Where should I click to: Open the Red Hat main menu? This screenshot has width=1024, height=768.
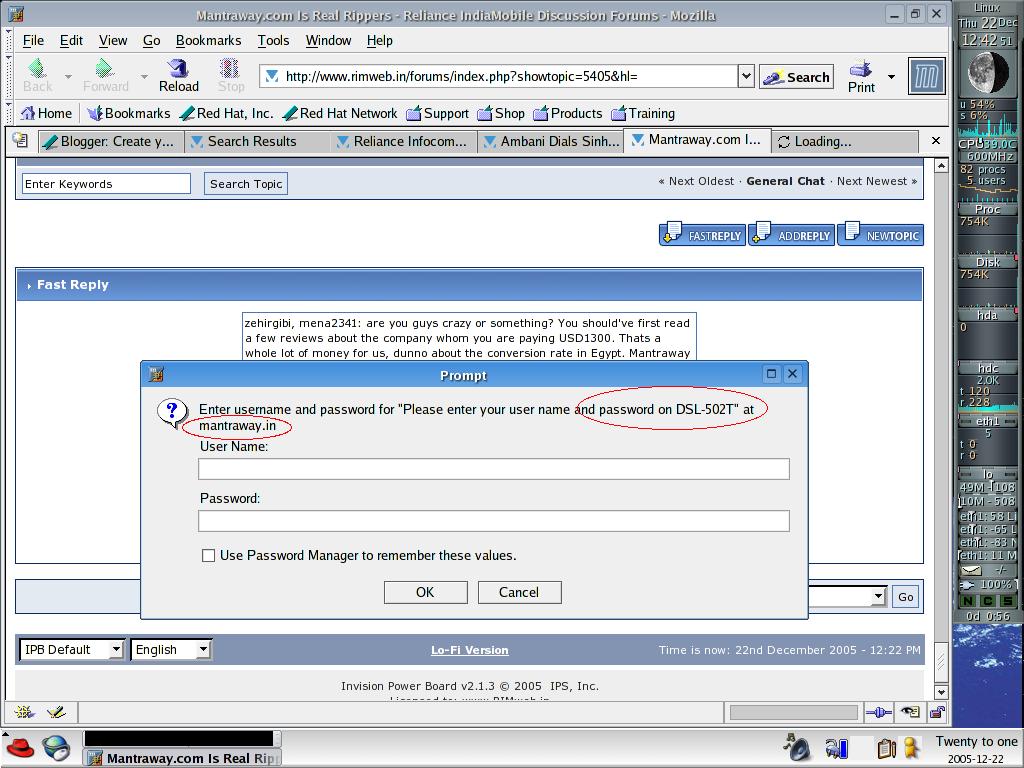click(x=20, y=748)
